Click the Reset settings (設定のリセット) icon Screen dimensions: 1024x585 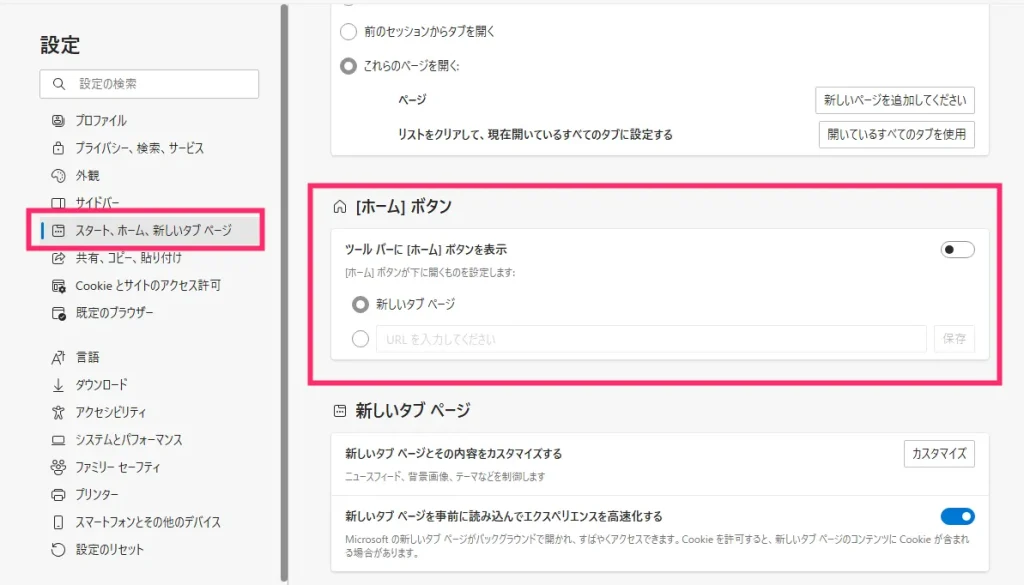[x=58, y=550]
